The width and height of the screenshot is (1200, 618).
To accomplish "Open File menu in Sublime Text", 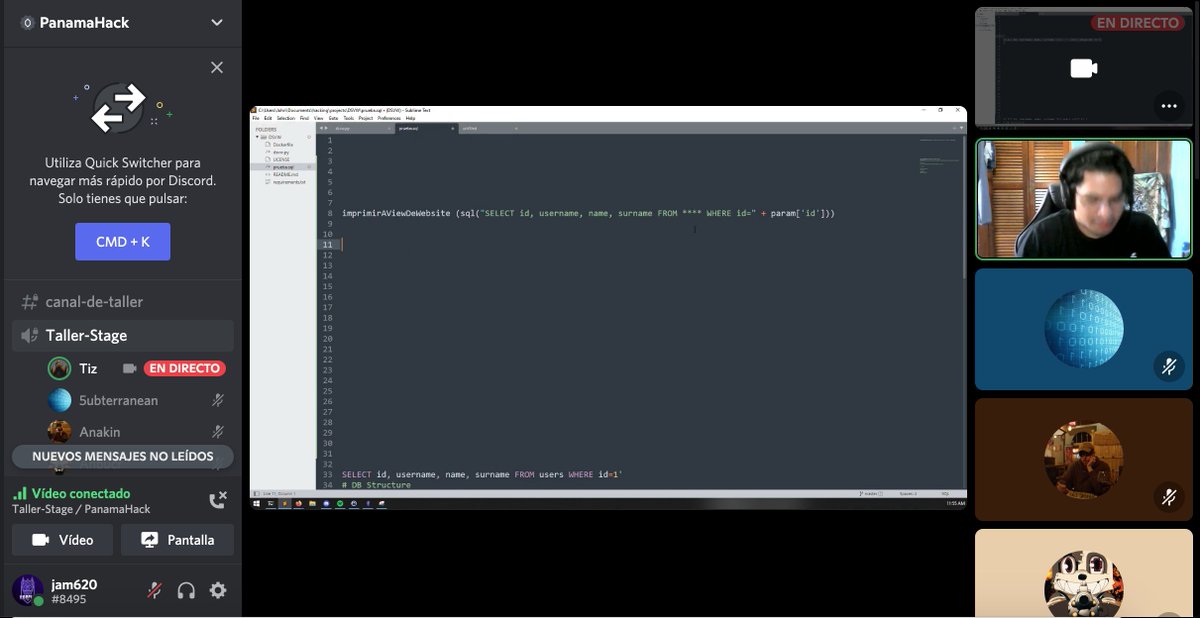I will point(255,118).
